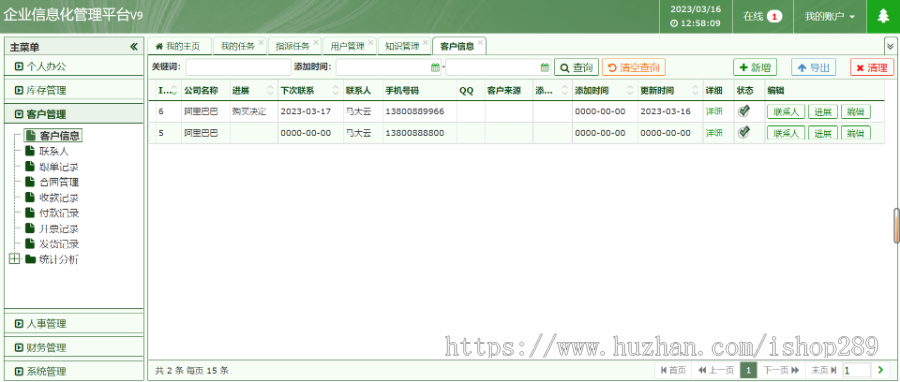Click the page number input box
This screenshot has width=900, height=382.
tap(856, 370)
